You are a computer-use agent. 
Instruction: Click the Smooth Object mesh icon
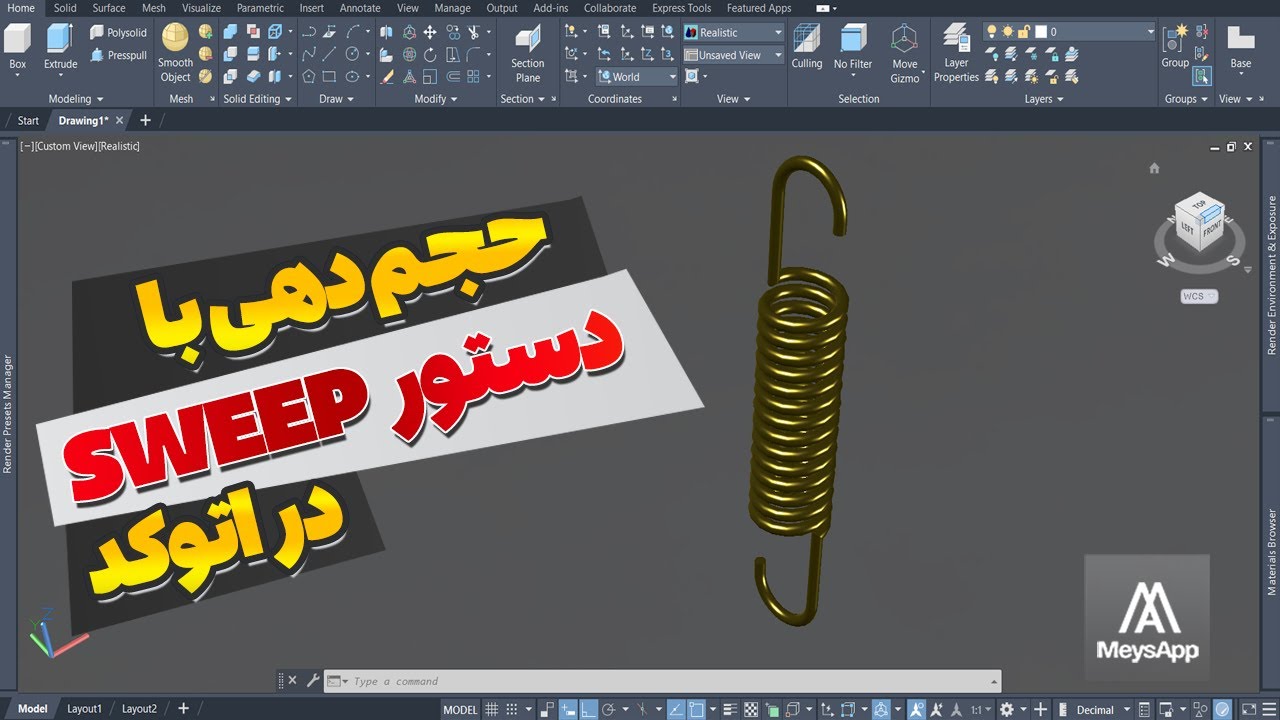pos(175,54)
